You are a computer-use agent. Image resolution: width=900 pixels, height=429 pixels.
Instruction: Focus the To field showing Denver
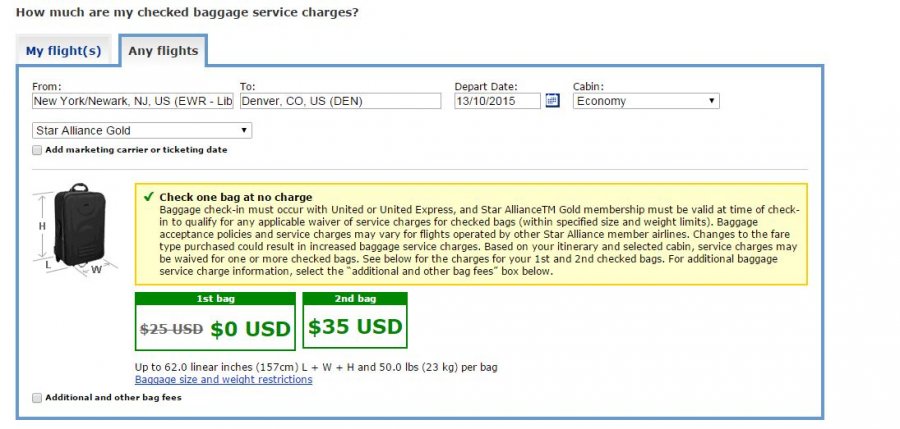[340, 101]
